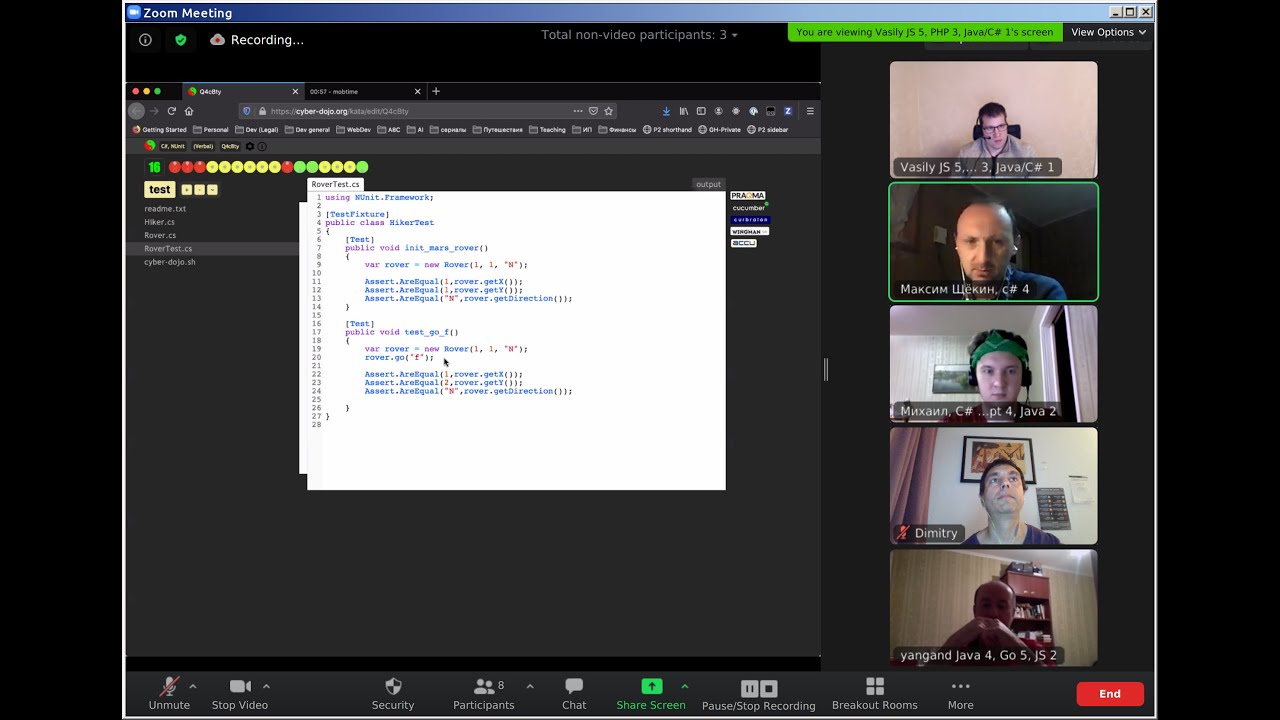The image size is (1280, 720).
Task: Open the Participants panel
Action: (x=484, y=693)
